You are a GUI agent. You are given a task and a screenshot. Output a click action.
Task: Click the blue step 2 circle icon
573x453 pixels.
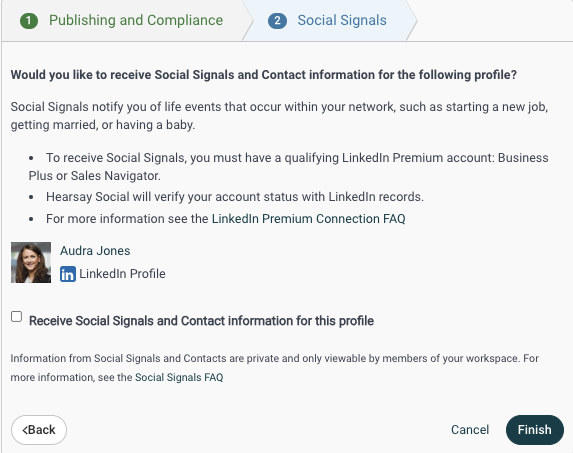(277, 21)
